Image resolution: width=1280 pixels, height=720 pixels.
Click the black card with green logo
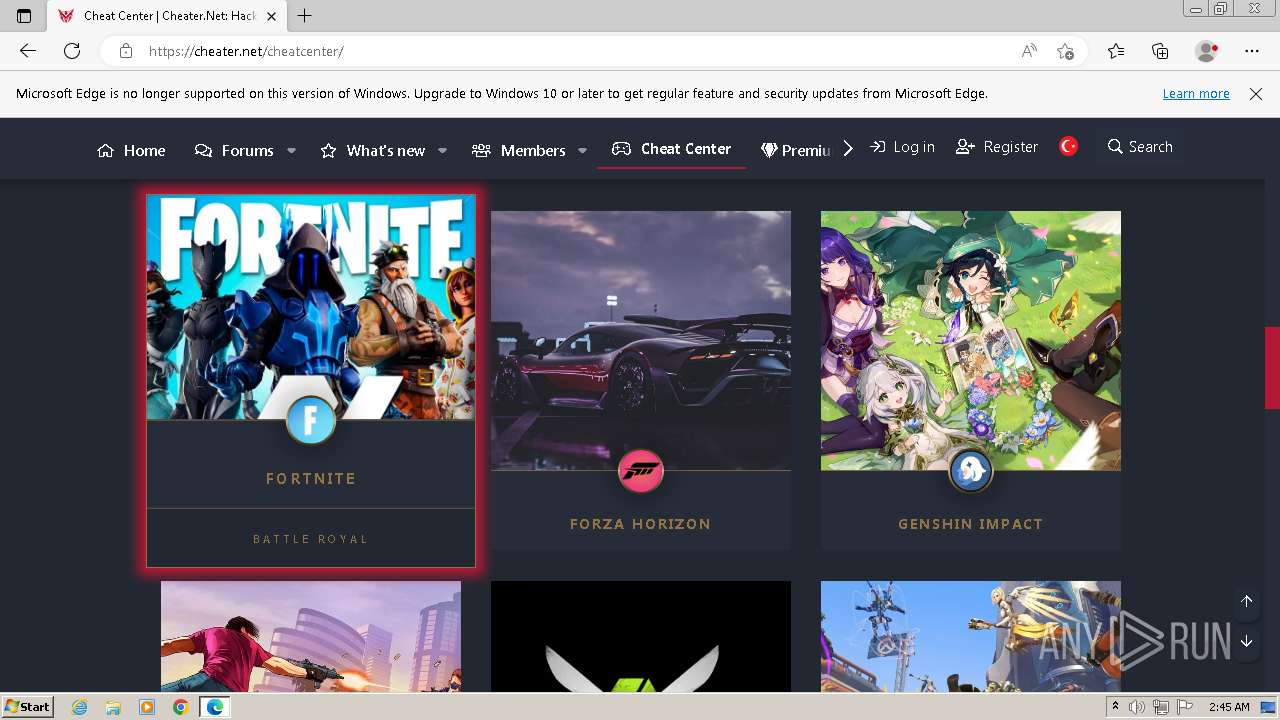[x=641, y=636]
